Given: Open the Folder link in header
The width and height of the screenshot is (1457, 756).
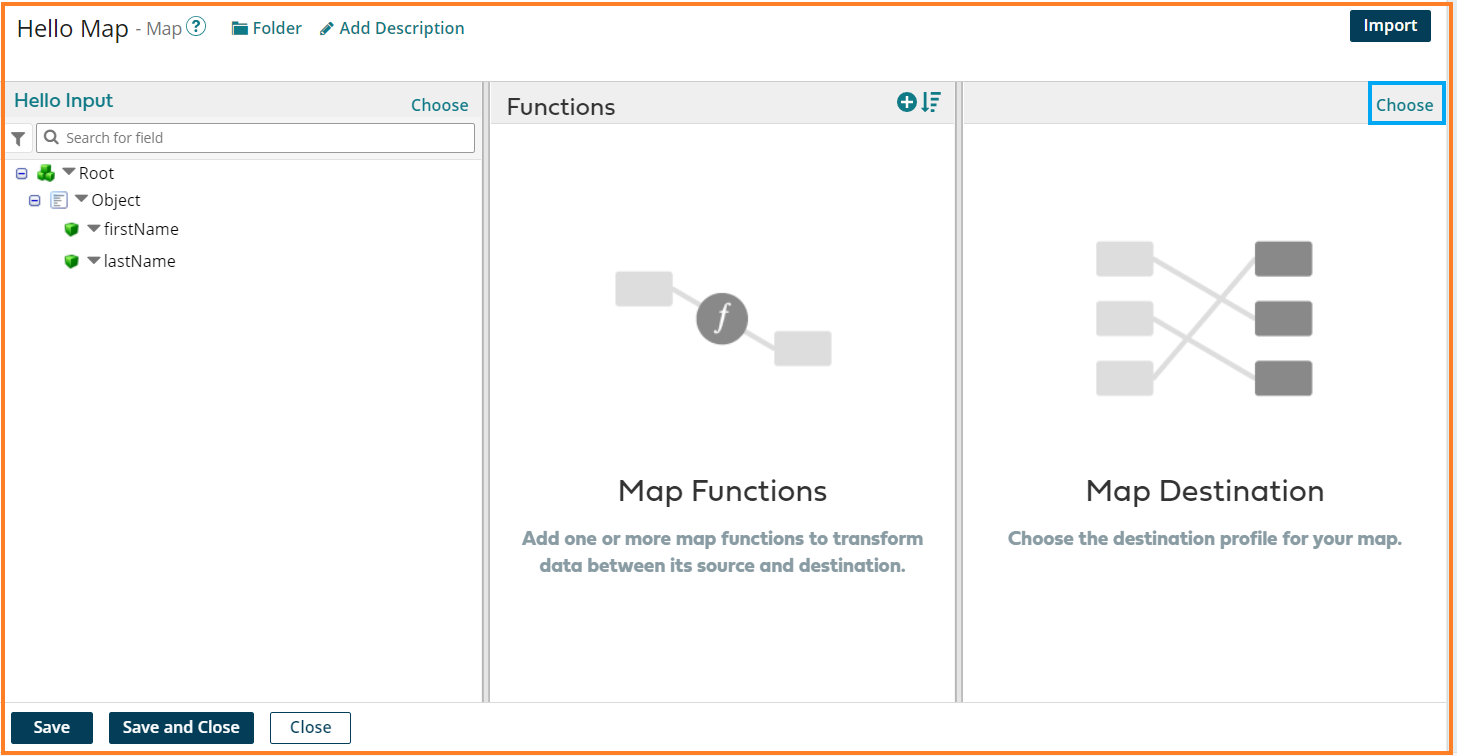Looking at the screenshot, I should pyautogui.click(x=266, y=28).
